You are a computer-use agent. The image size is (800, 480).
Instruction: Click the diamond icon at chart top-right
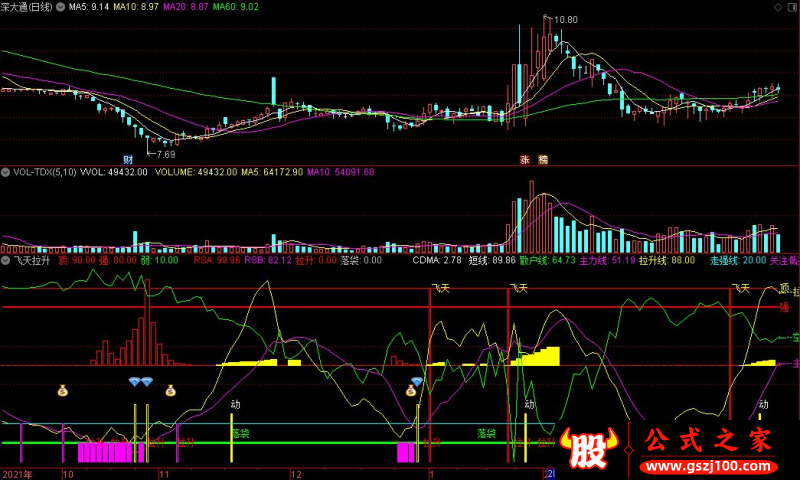click(x=778, y=7)
